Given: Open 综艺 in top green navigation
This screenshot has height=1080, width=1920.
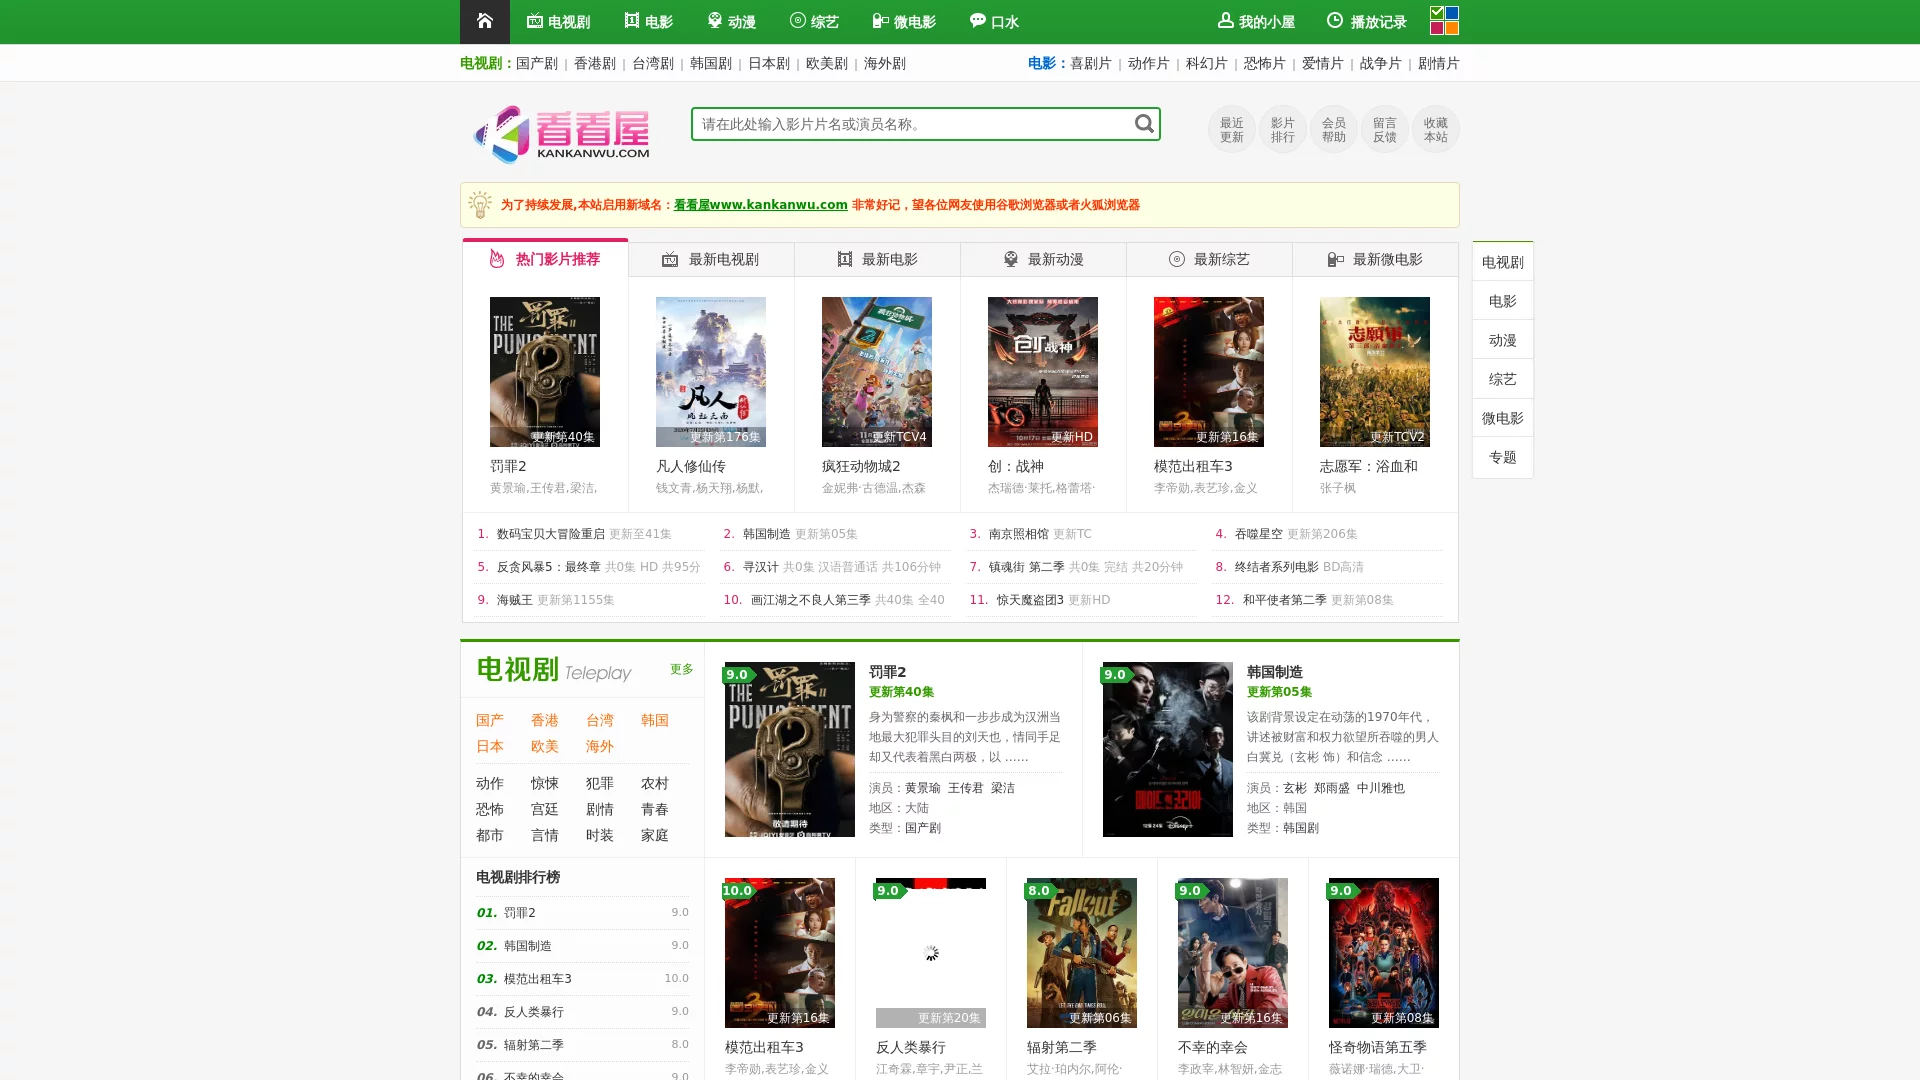Looking at the screenshot, I should (814, 22).
